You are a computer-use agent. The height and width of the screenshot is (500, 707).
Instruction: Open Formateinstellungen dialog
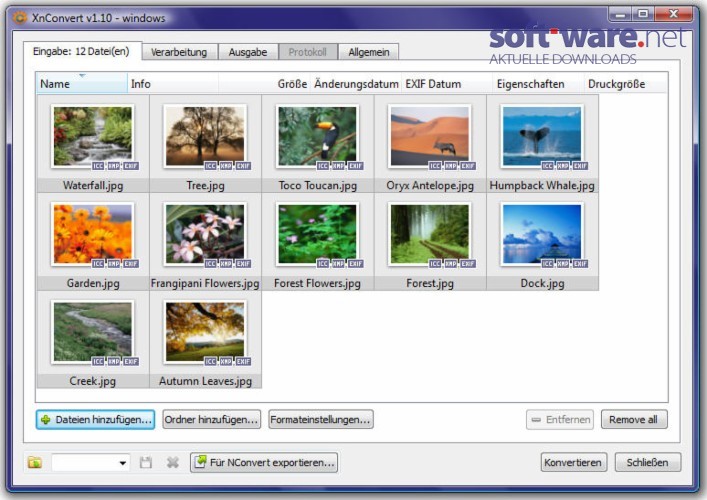click(321, 419)
